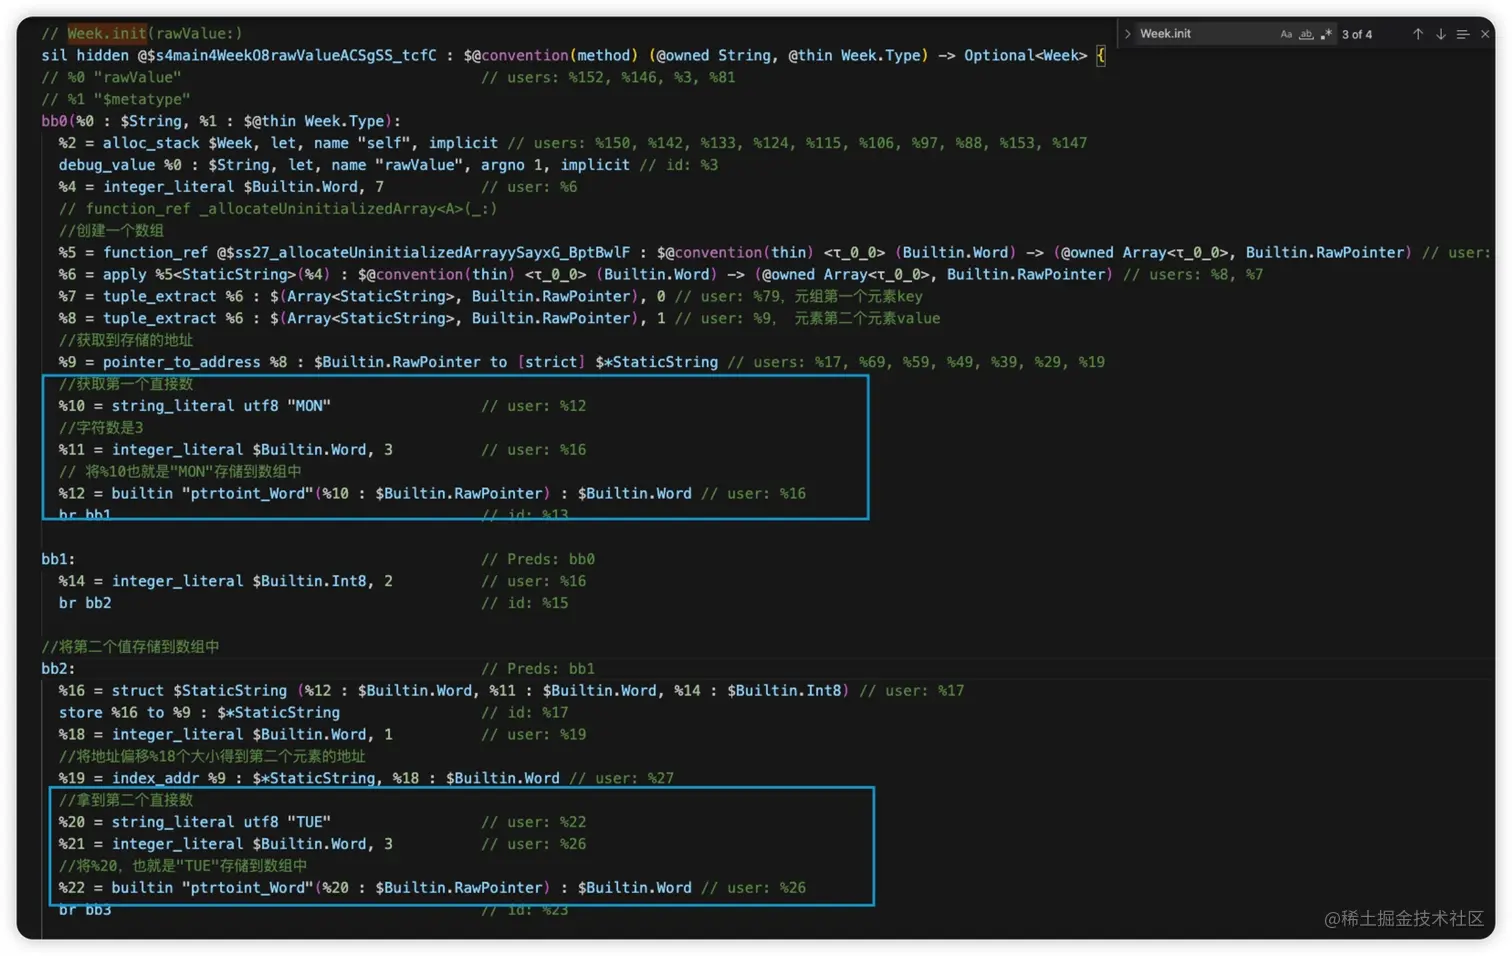Click the "//获取第一个直接数" comment
The width and height of the screenshot is (1512, 956).
pos(126,384)
